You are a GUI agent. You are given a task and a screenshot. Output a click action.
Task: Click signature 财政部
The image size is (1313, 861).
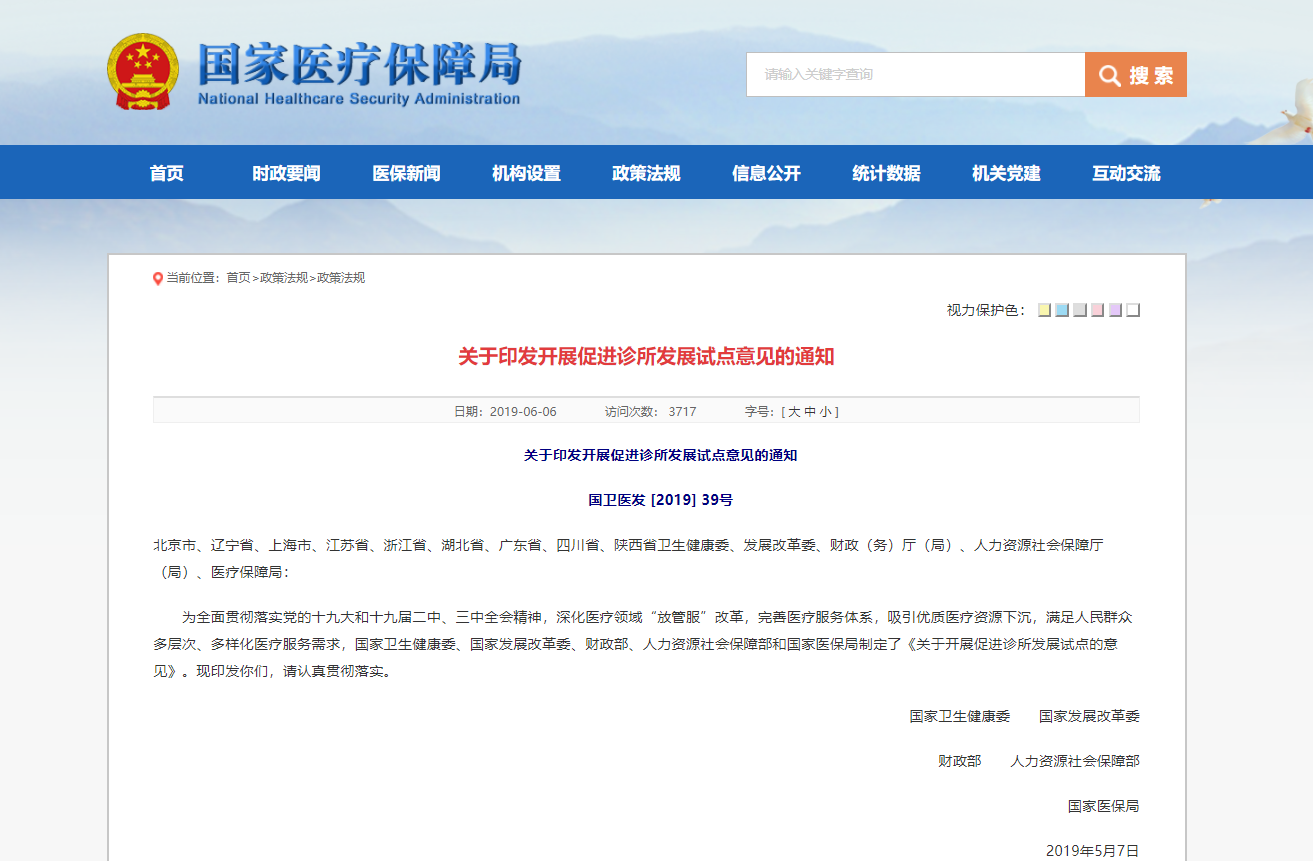[960, 762]
